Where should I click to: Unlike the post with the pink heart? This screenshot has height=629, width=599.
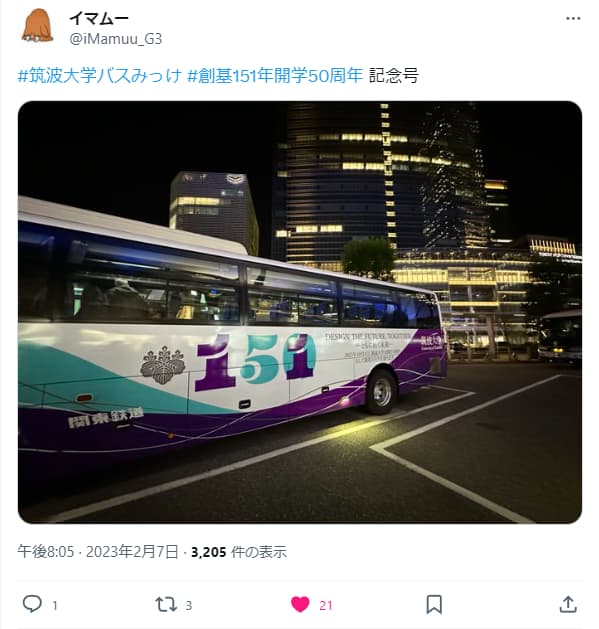coord(300,604)
